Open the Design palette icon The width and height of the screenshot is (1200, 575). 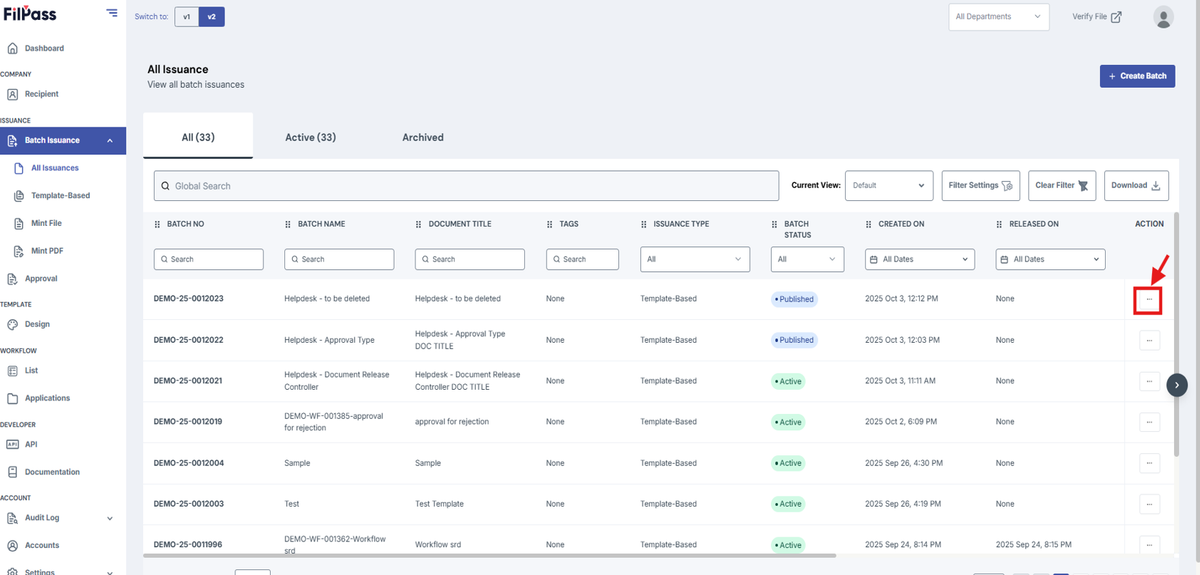(x=13, y=324)
